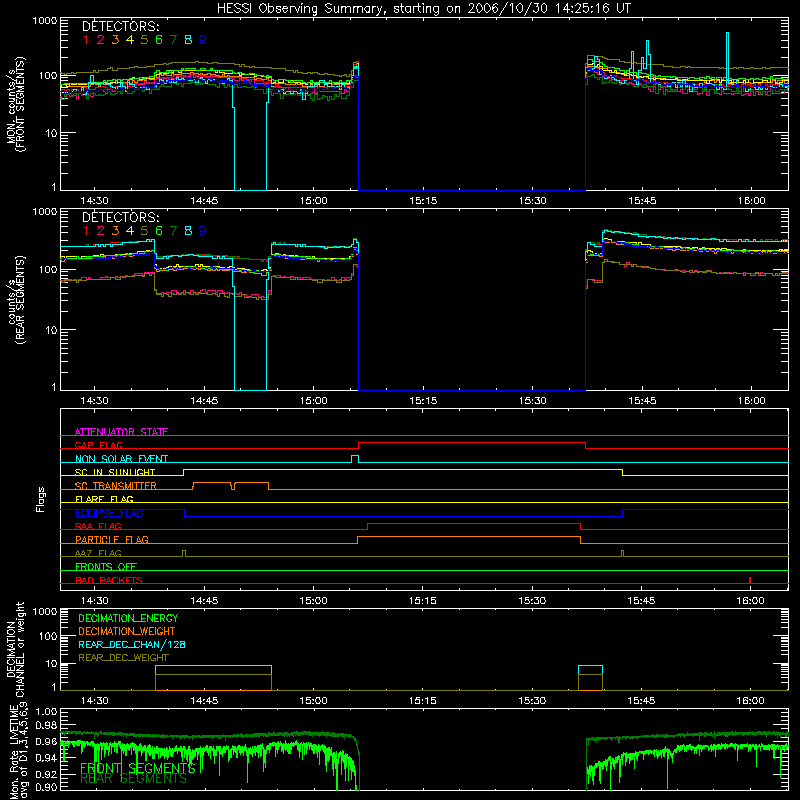Click the SC_IN_SUNLIGHT flag label
800x800 pixels.
pos(115,472)
